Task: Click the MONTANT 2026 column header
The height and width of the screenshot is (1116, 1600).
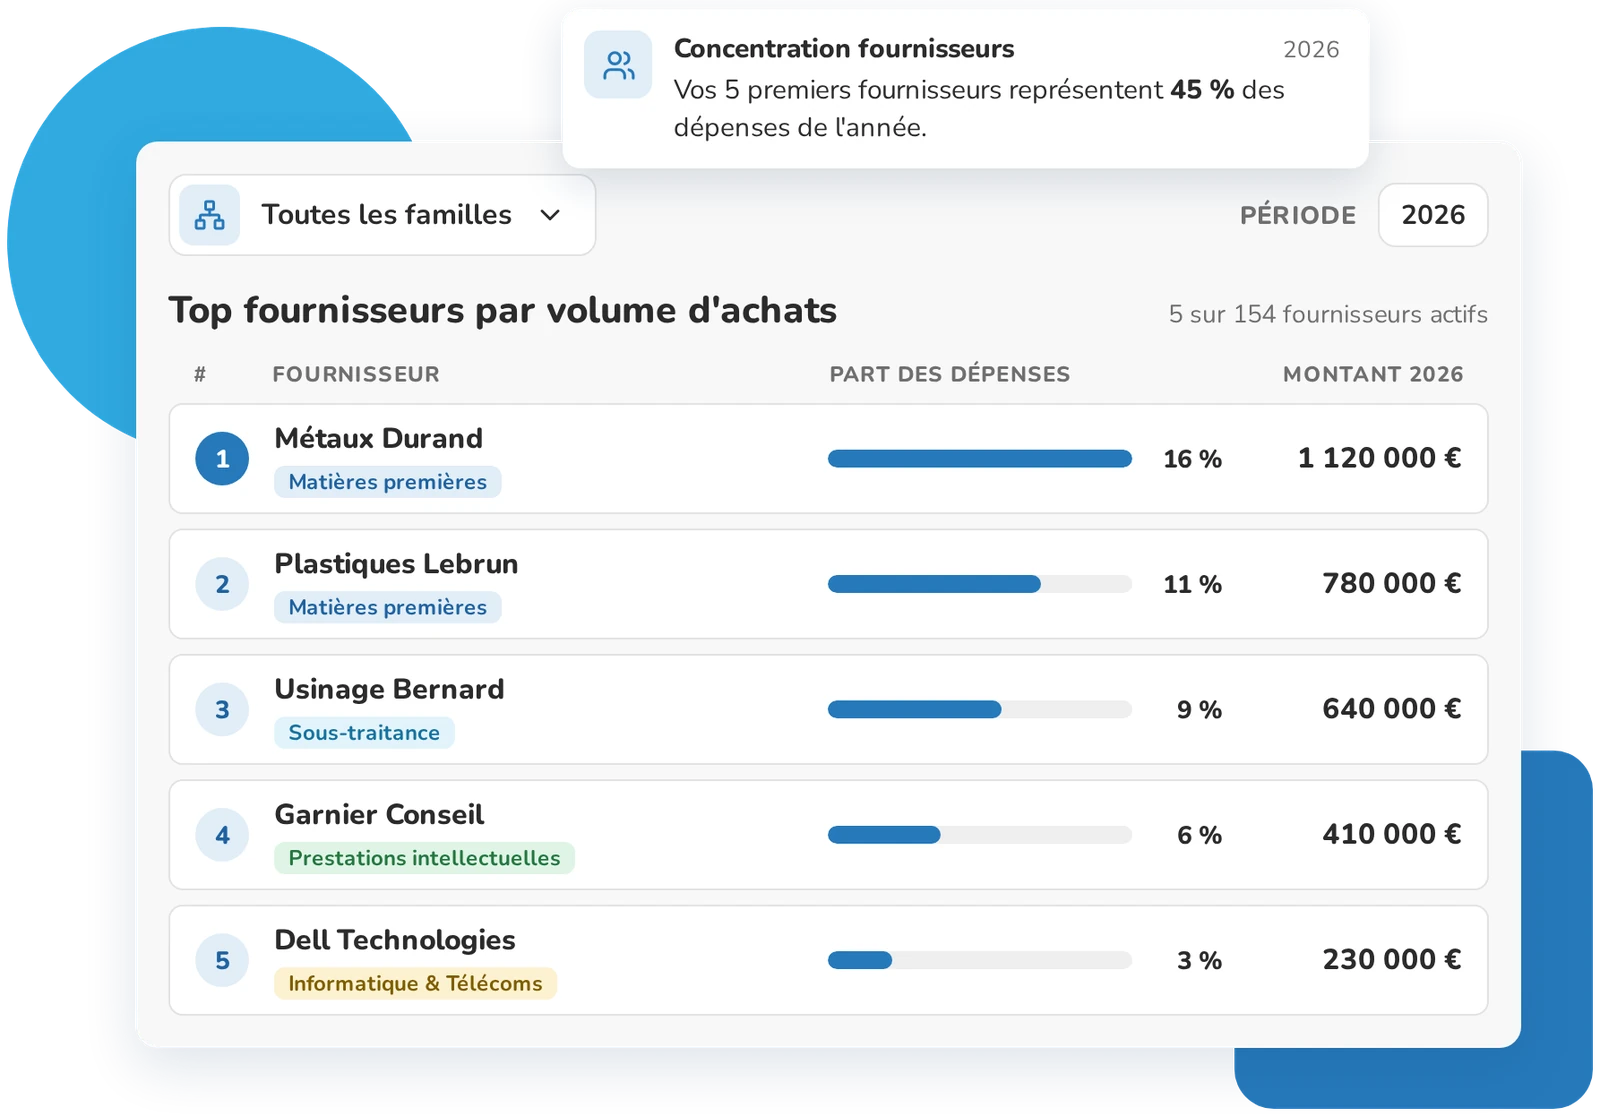Action: [x=1373, y=374]
